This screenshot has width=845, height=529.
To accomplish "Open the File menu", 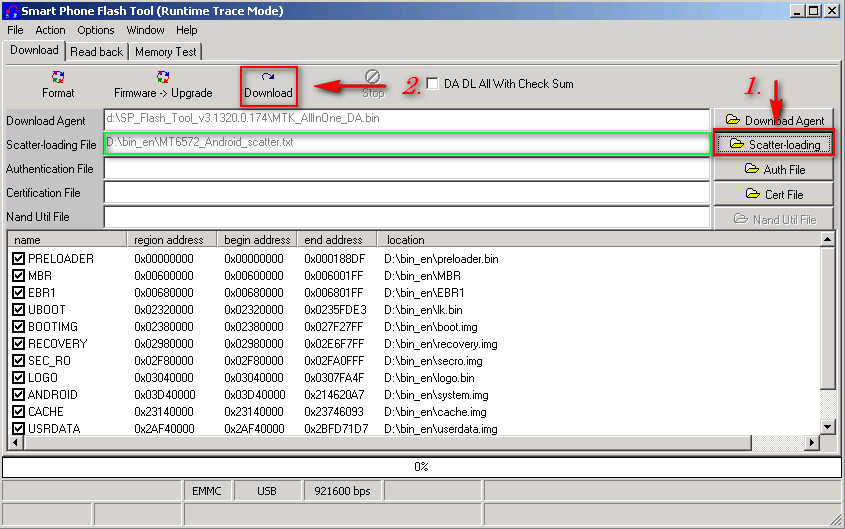I will 15,30.
